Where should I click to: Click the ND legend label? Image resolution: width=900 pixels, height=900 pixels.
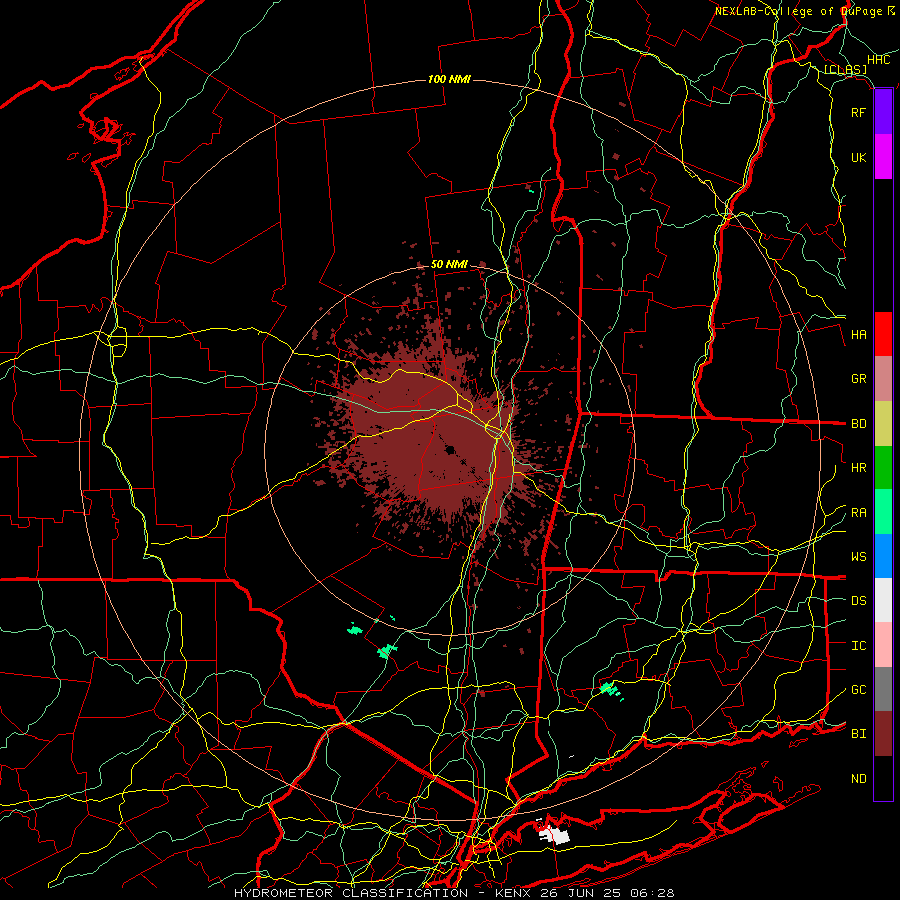click(858, 779)
